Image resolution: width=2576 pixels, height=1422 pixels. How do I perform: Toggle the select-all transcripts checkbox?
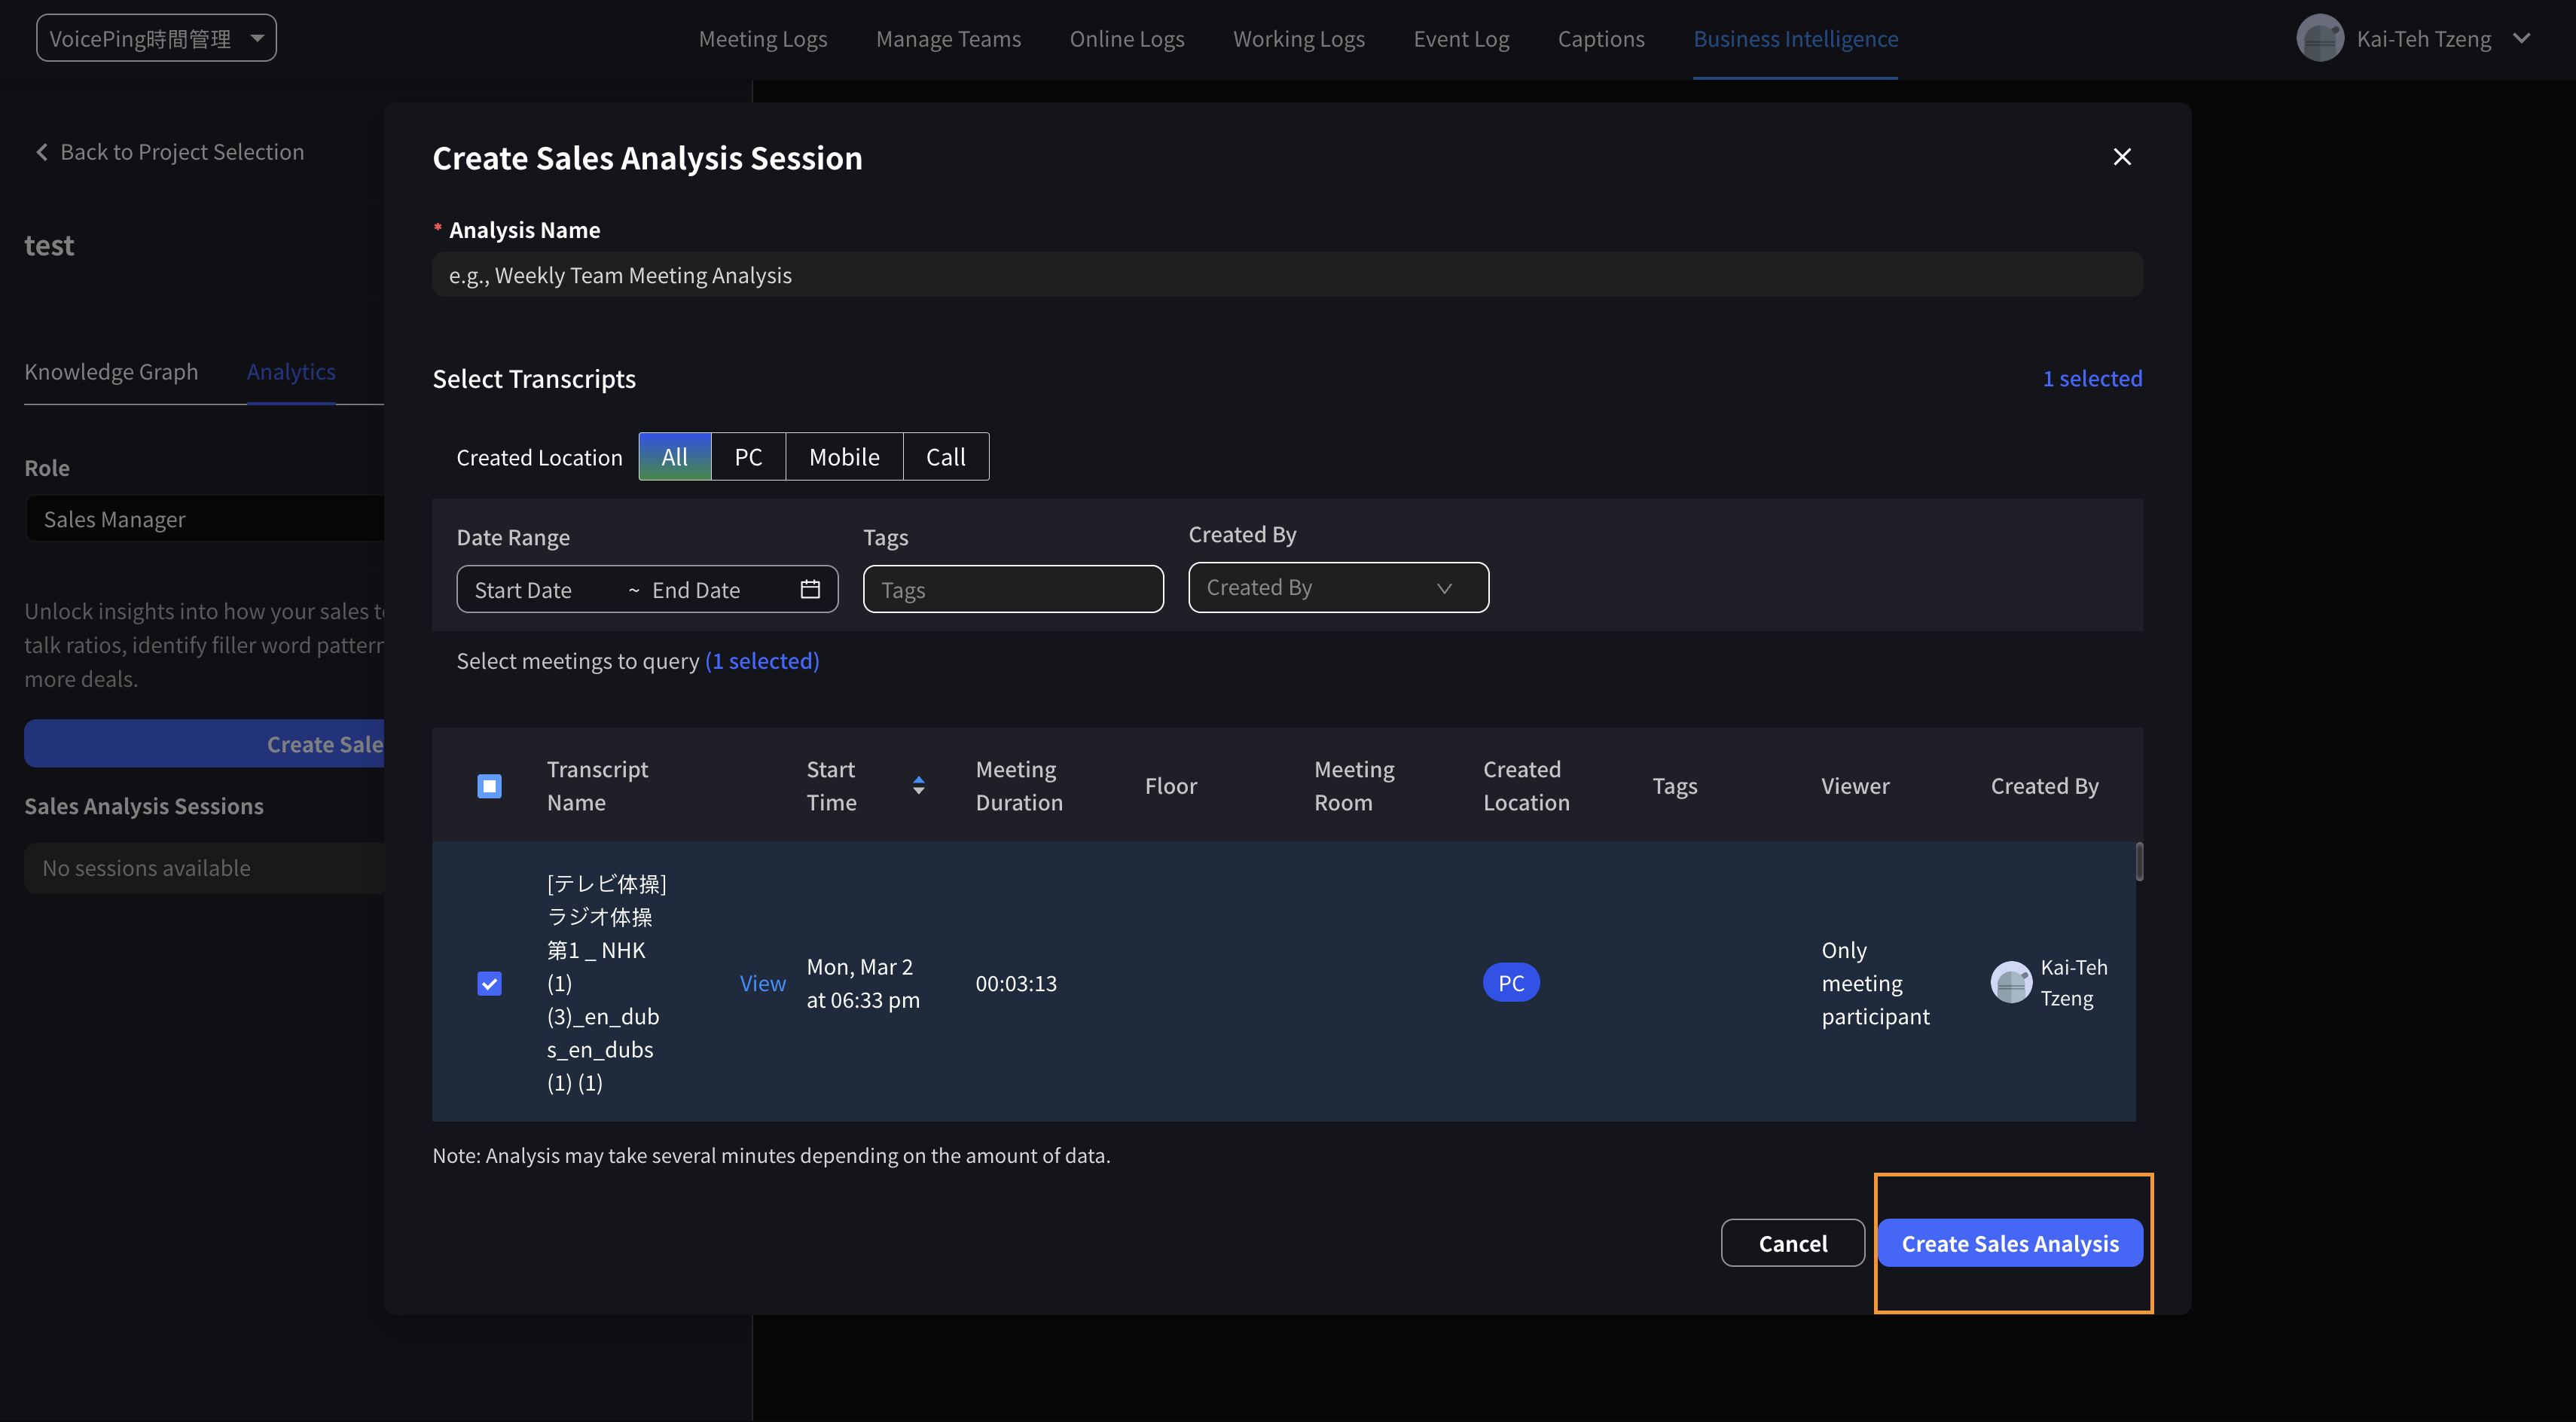[x=489, y=786]
